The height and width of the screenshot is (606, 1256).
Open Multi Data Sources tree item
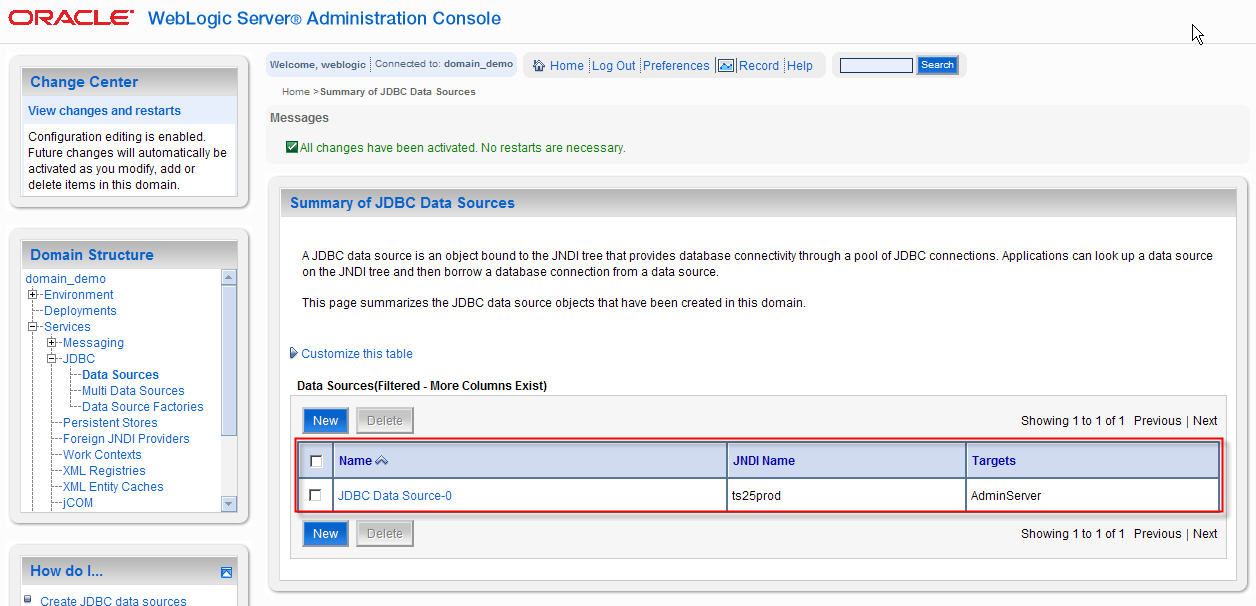133,391
